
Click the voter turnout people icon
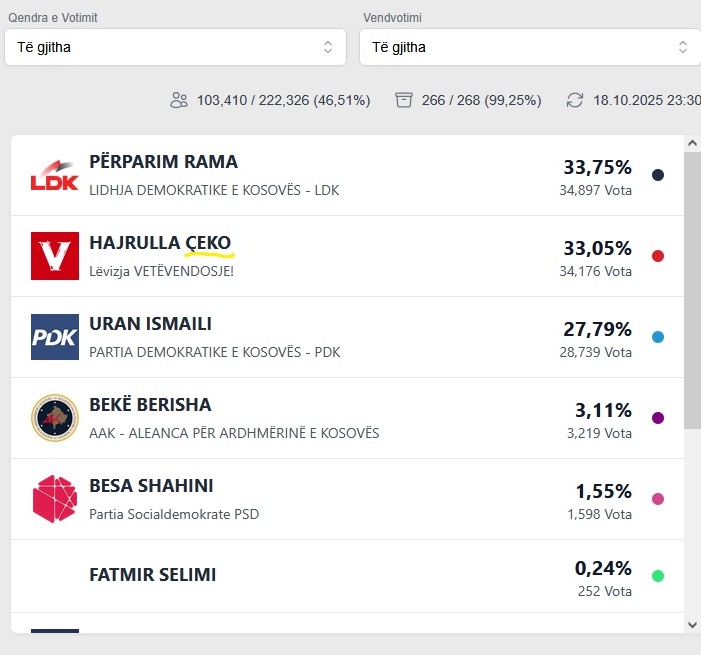[180, 100]
